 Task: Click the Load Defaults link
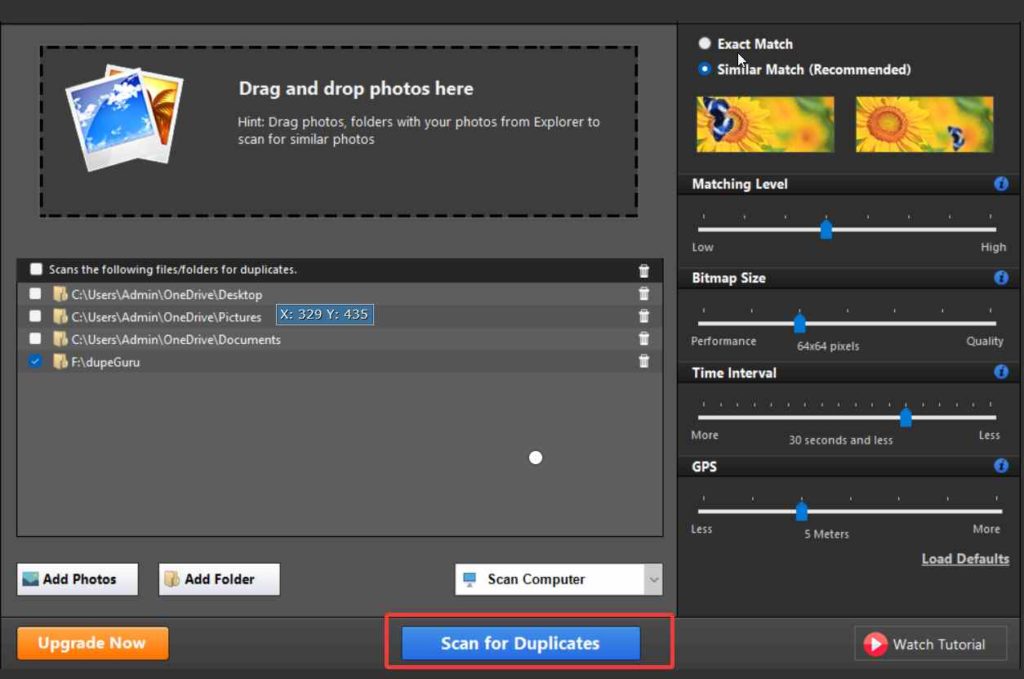[x=965, y=559]
